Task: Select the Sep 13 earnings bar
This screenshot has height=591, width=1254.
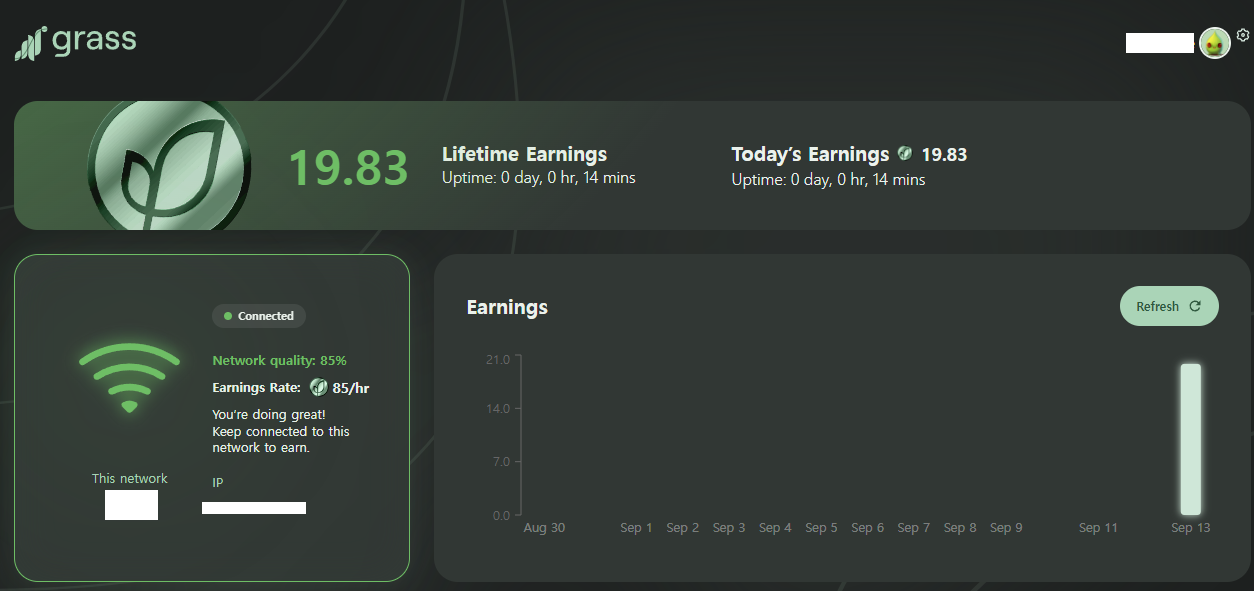Action: tap(1190, 439)
